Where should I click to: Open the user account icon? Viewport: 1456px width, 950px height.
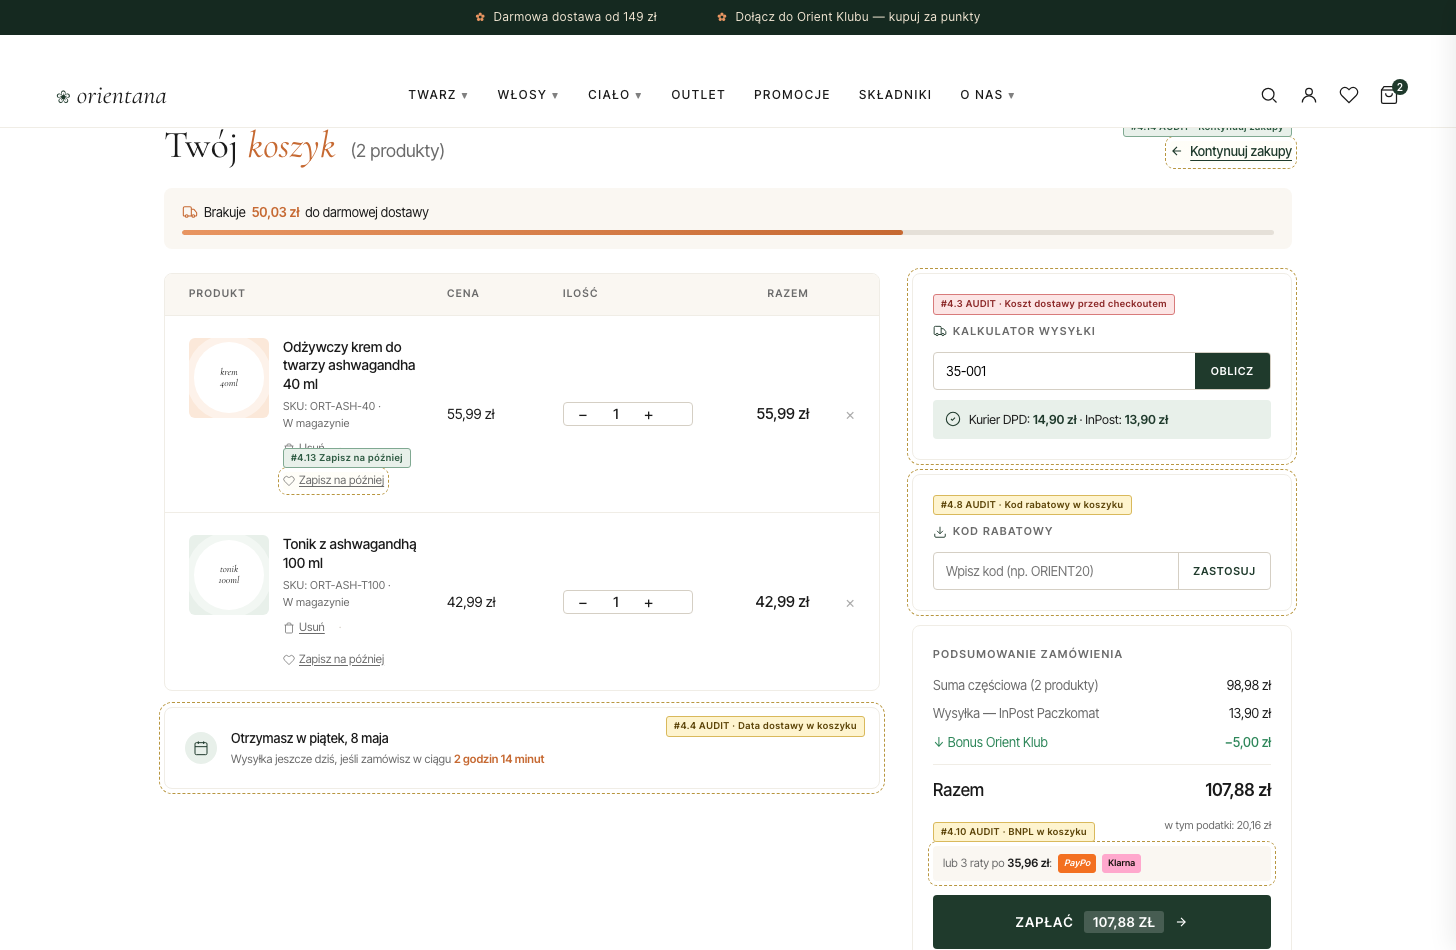click(1309, 95)
